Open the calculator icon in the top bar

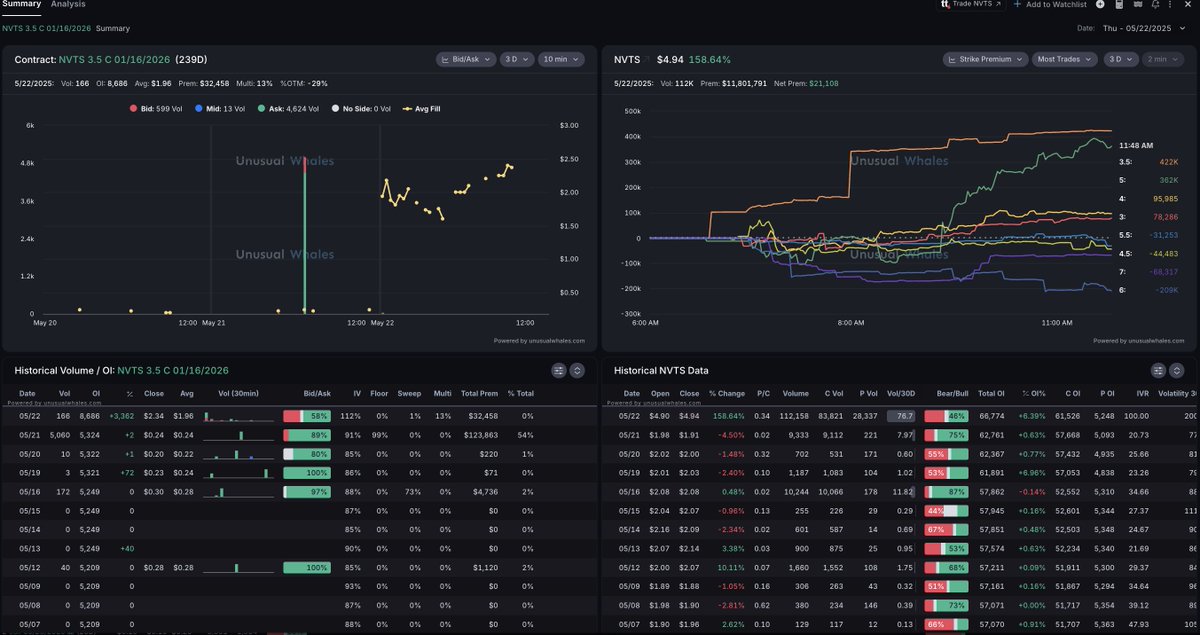tap(1119, 5)
